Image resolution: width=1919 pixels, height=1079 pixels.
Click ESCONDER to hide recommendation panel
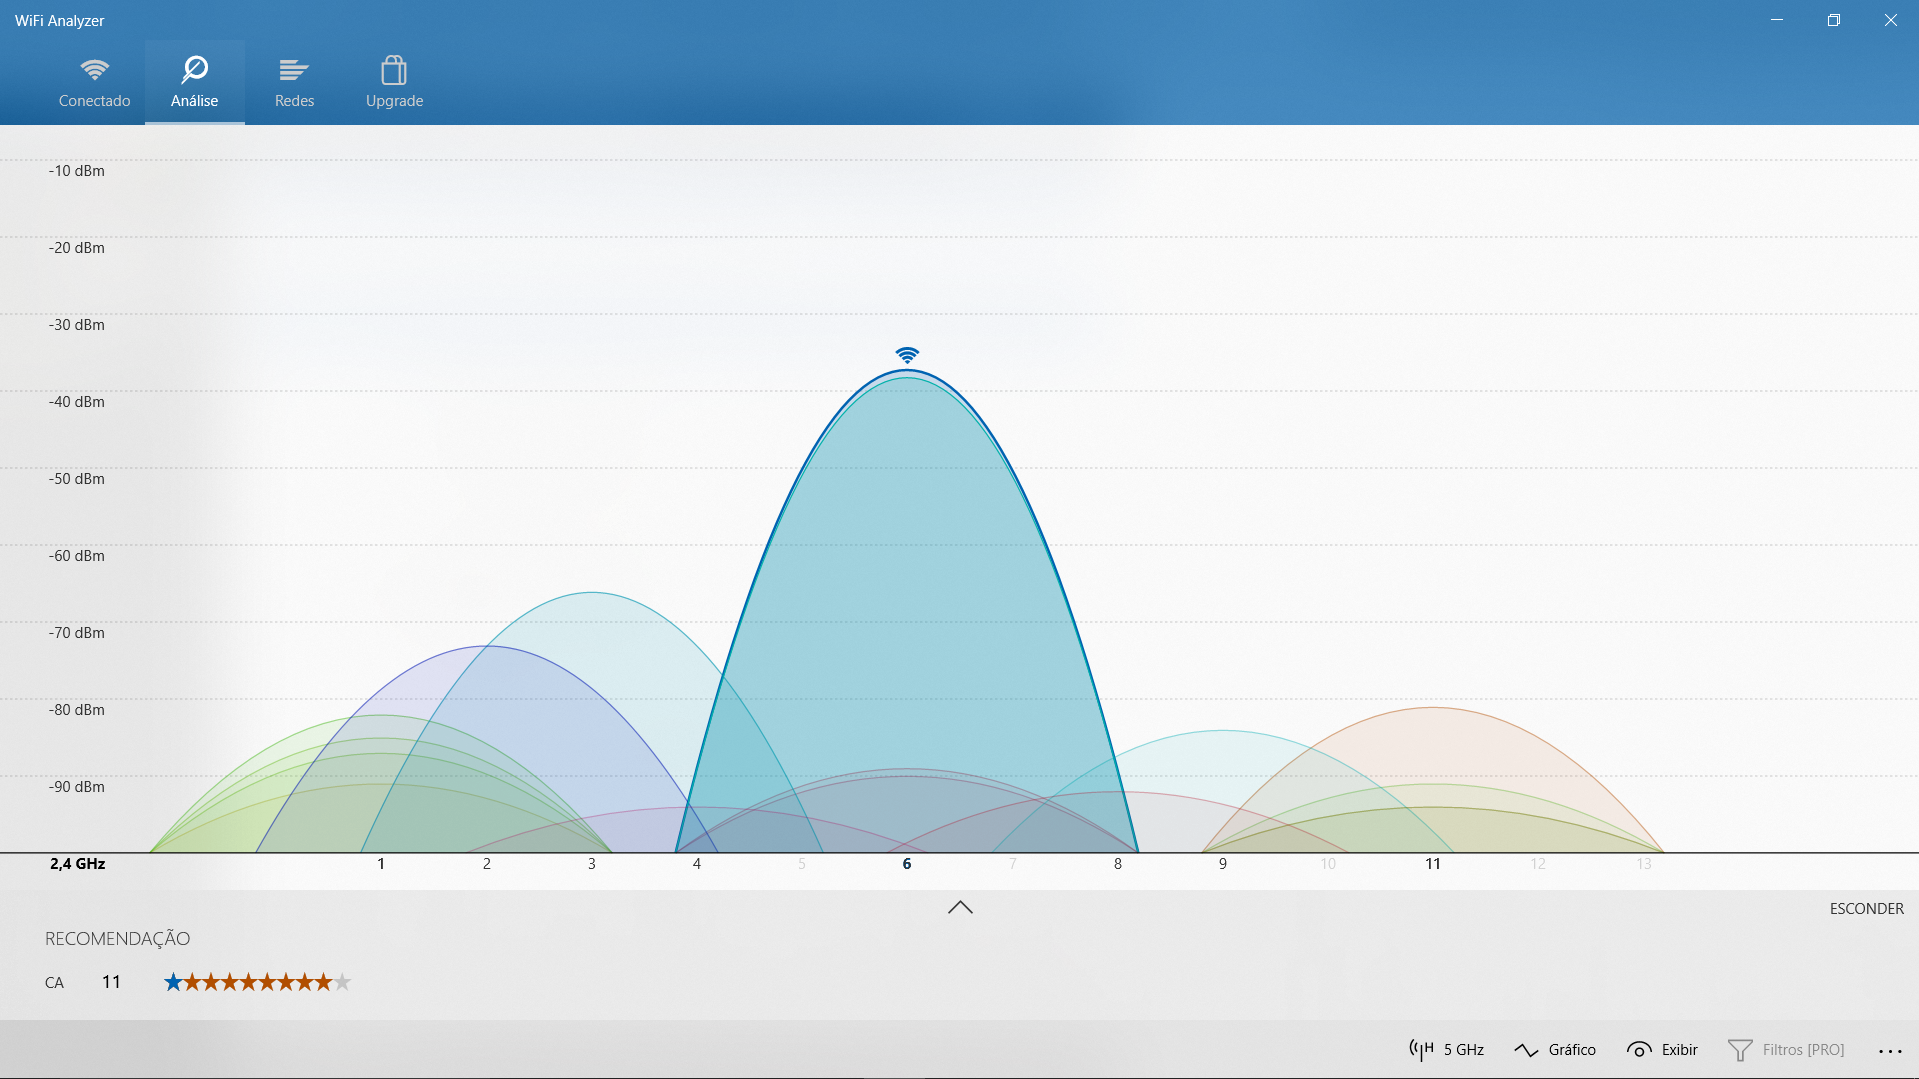pyautogui.click(x=1866, y=908)
